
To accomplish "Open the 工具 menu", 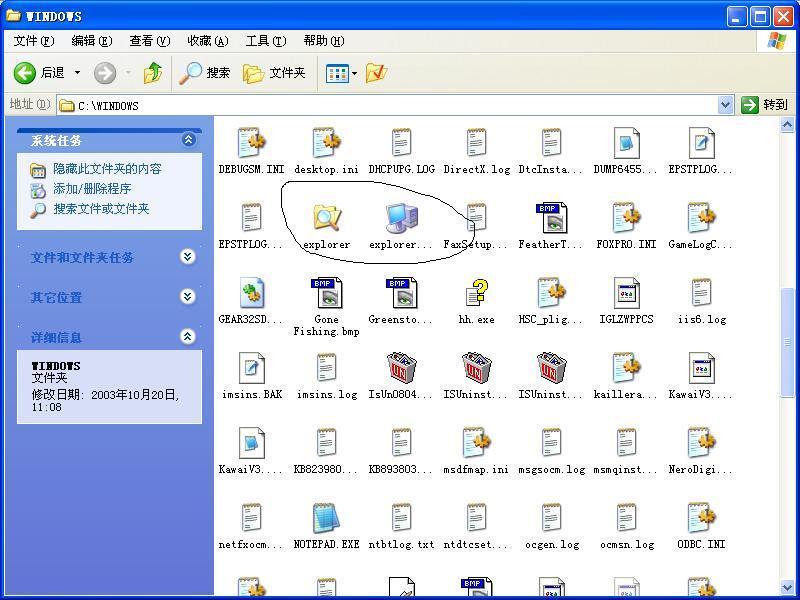I will [x=266, y=41].
